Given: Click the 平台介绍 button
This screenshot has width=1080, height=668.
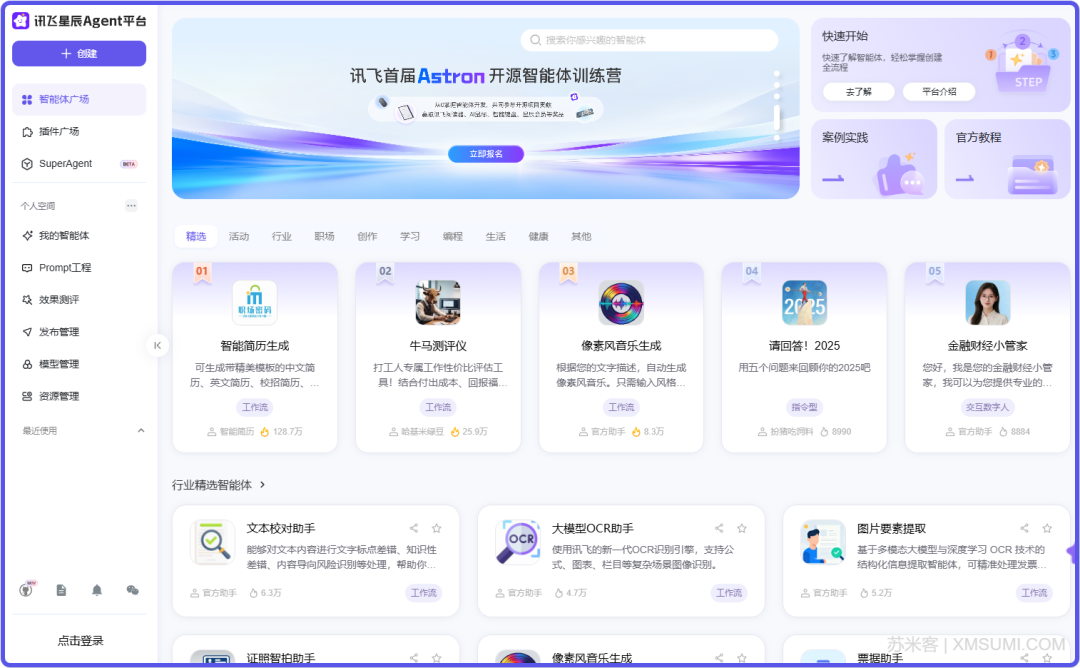Looking at the screenshot, I should tap(939, 92).
